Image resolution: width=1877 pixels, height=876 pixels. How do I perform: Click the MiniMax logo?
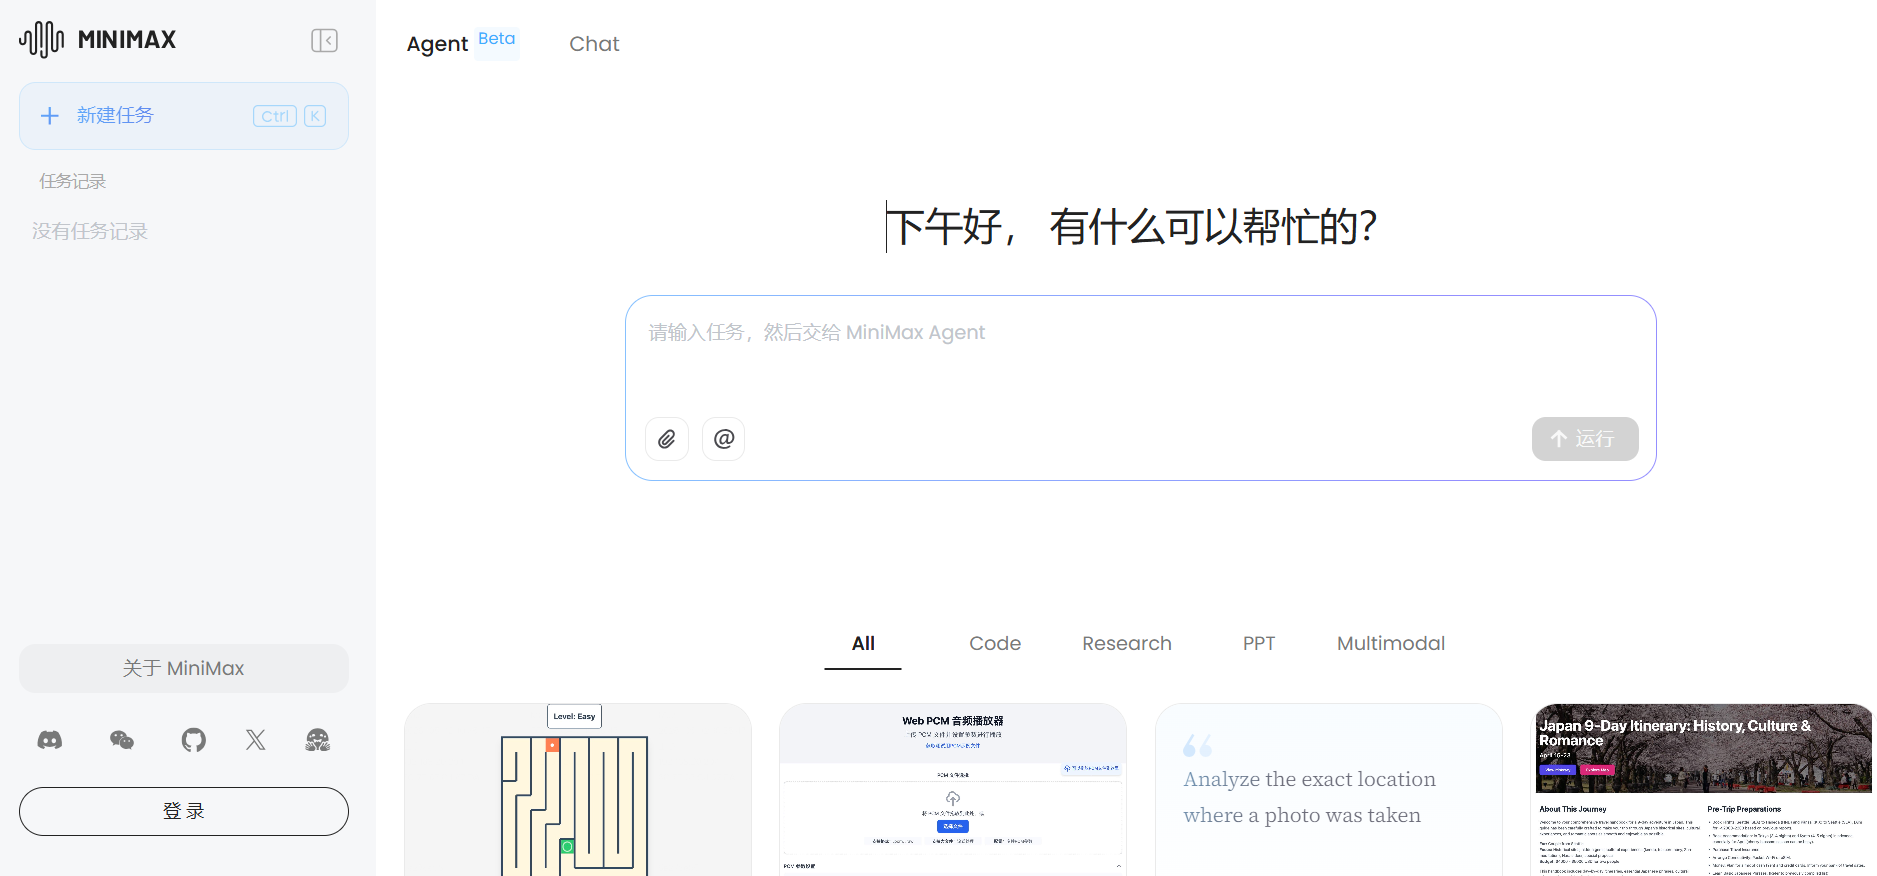[98, 40]
